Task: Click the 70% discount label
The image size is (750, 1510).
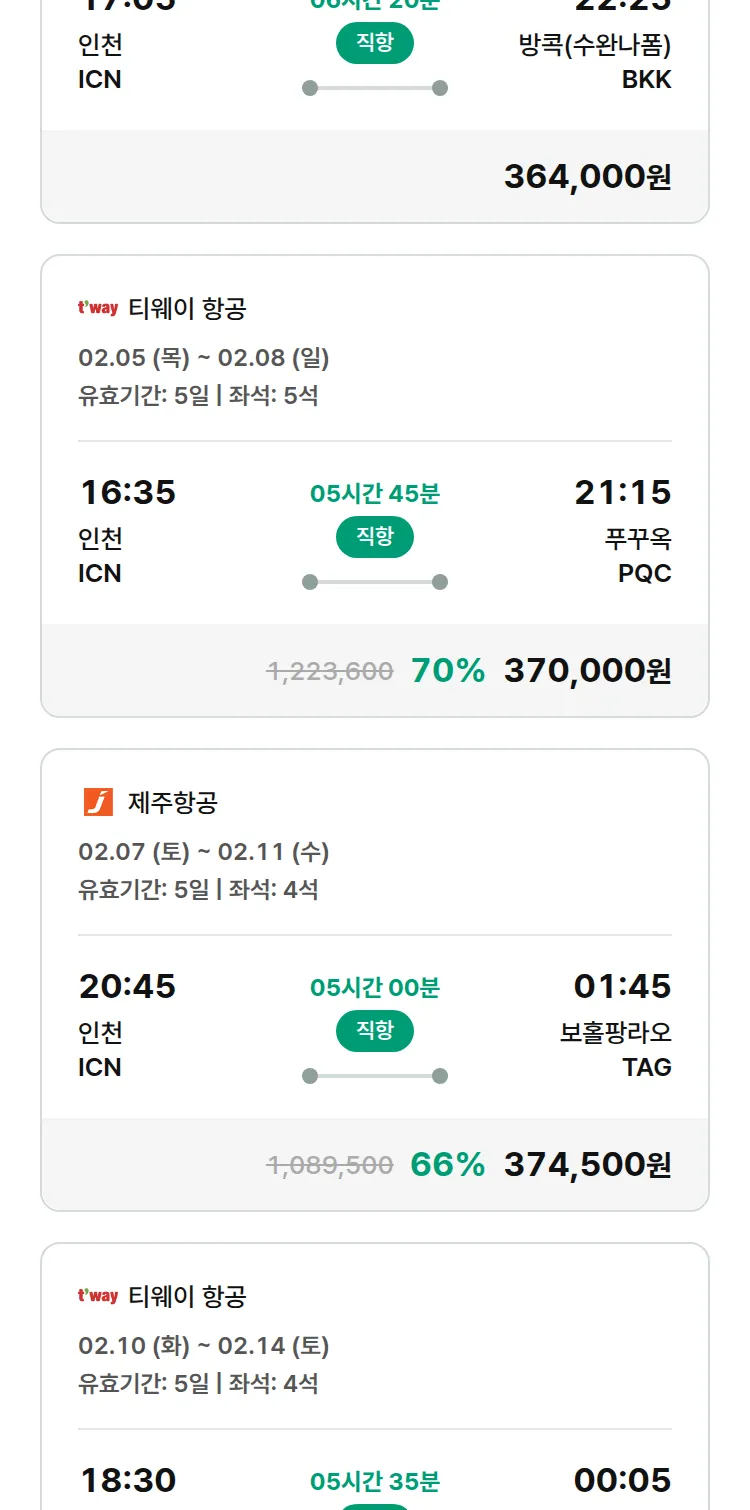Action: pyautogui.click(x=447, y=671)
